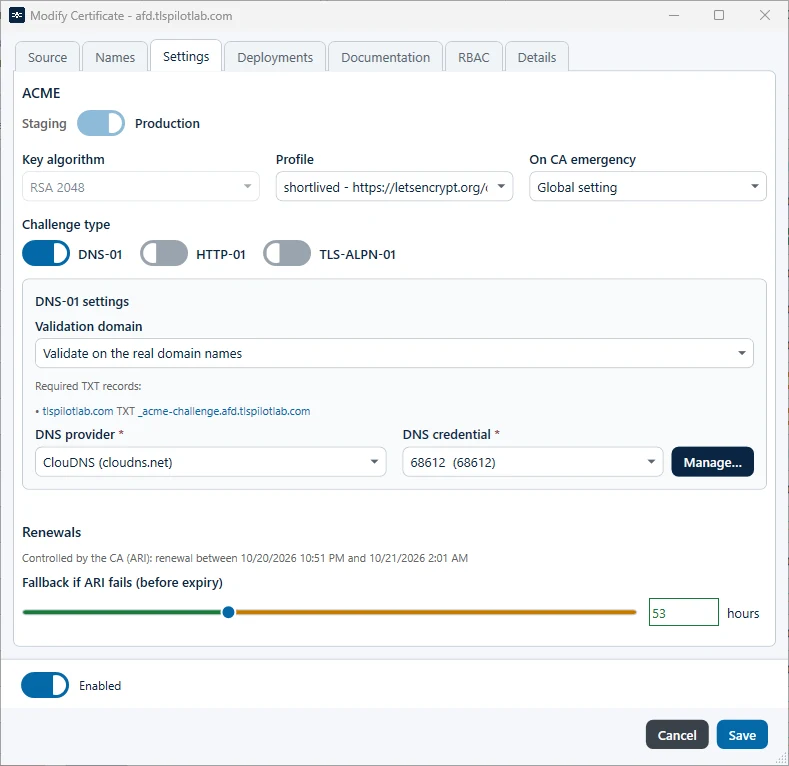Open the Documentation tab

click(385, 57)
